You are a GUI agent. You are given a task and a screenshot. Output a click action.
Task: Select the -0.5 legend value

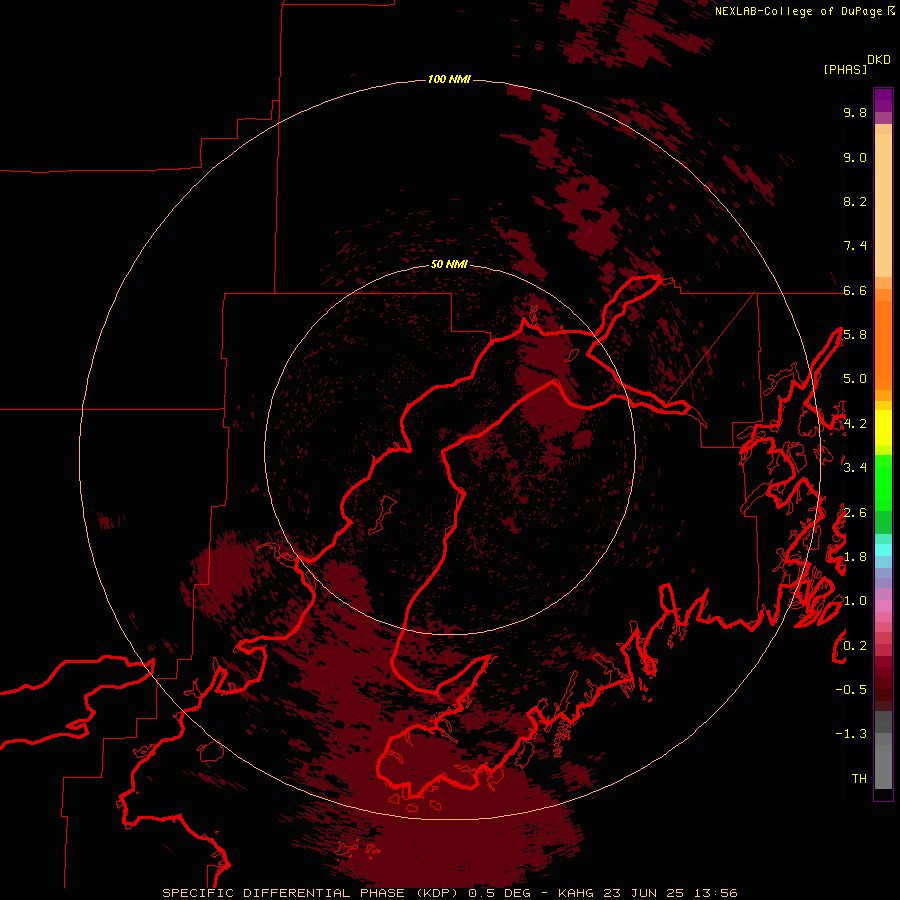click(x=851, y=690)
